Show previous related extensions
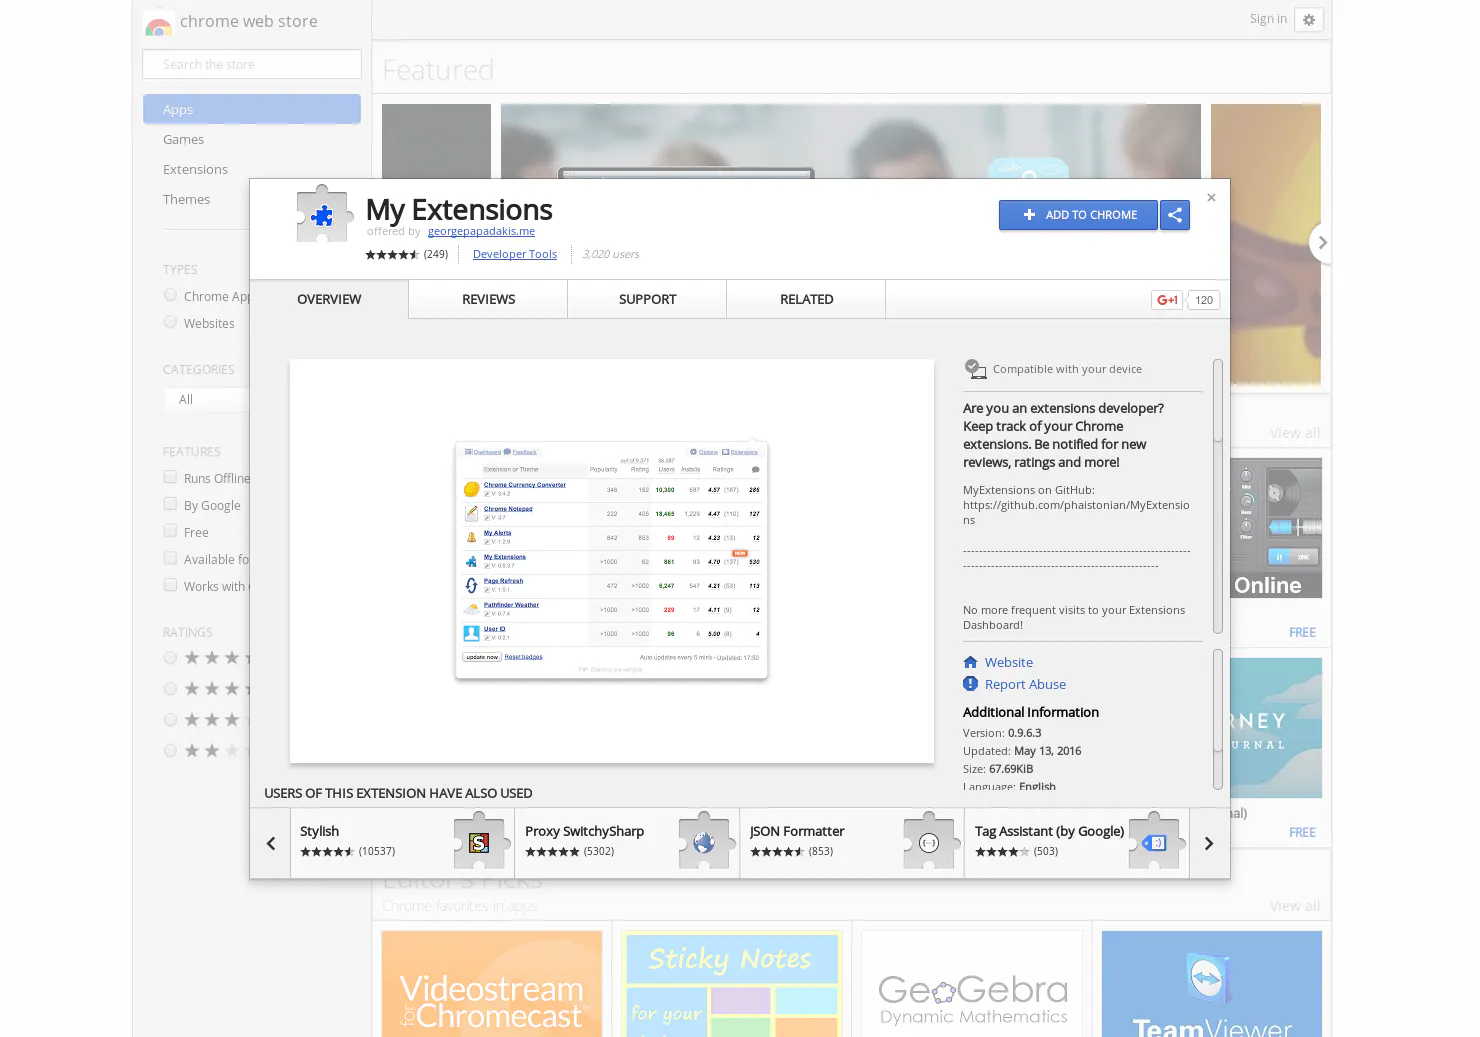This screenshot has width=1480, height=1037. pos(270,843)
